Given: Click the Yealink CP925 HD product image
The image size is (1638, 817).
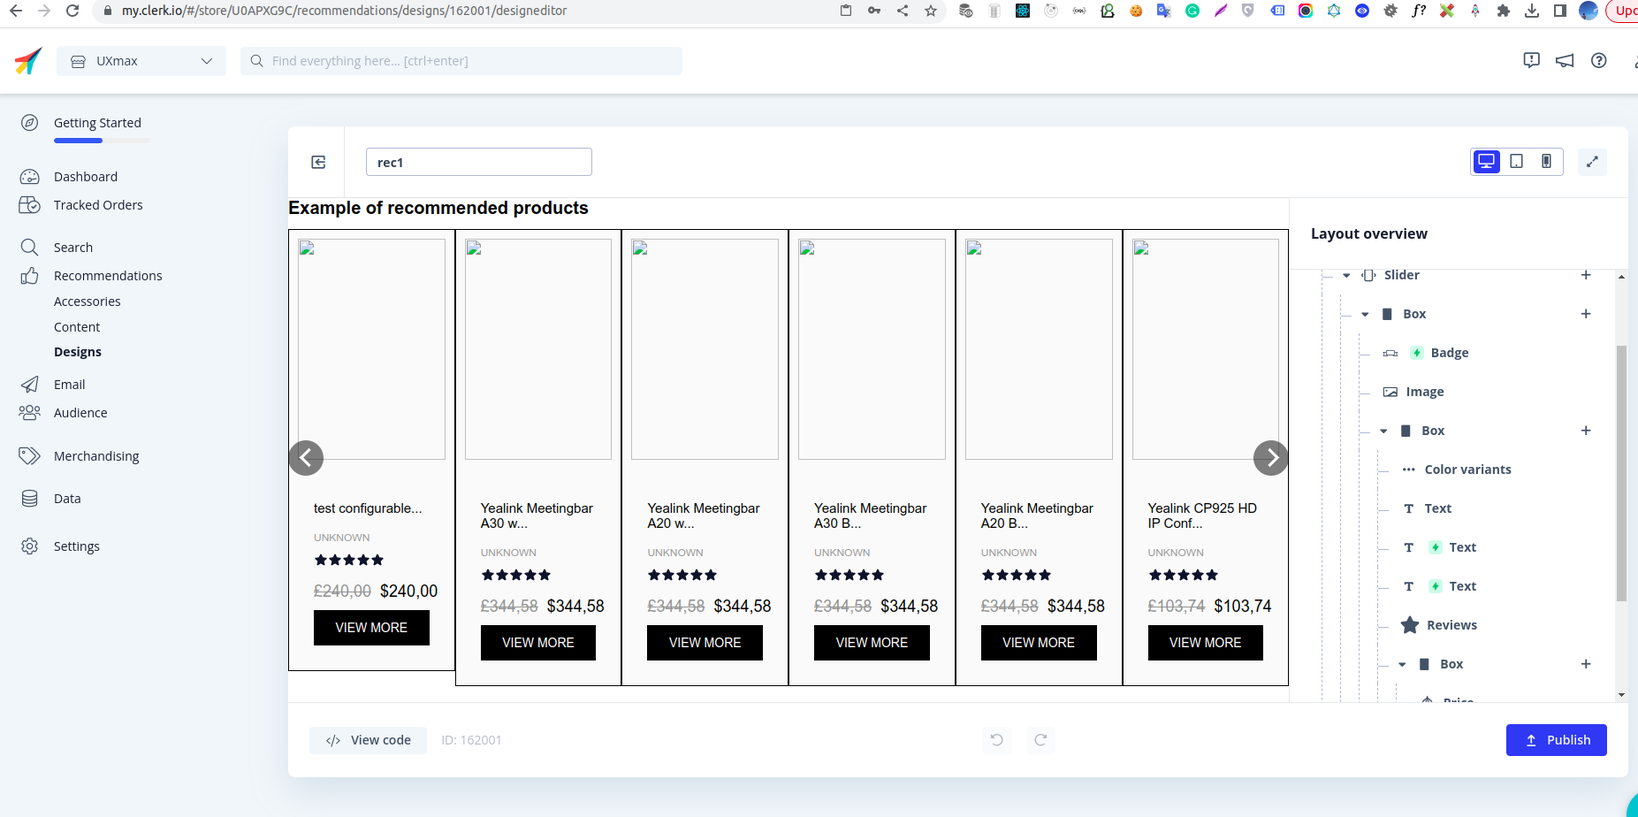Looking at the screenshot, I should click(1205, 349).
